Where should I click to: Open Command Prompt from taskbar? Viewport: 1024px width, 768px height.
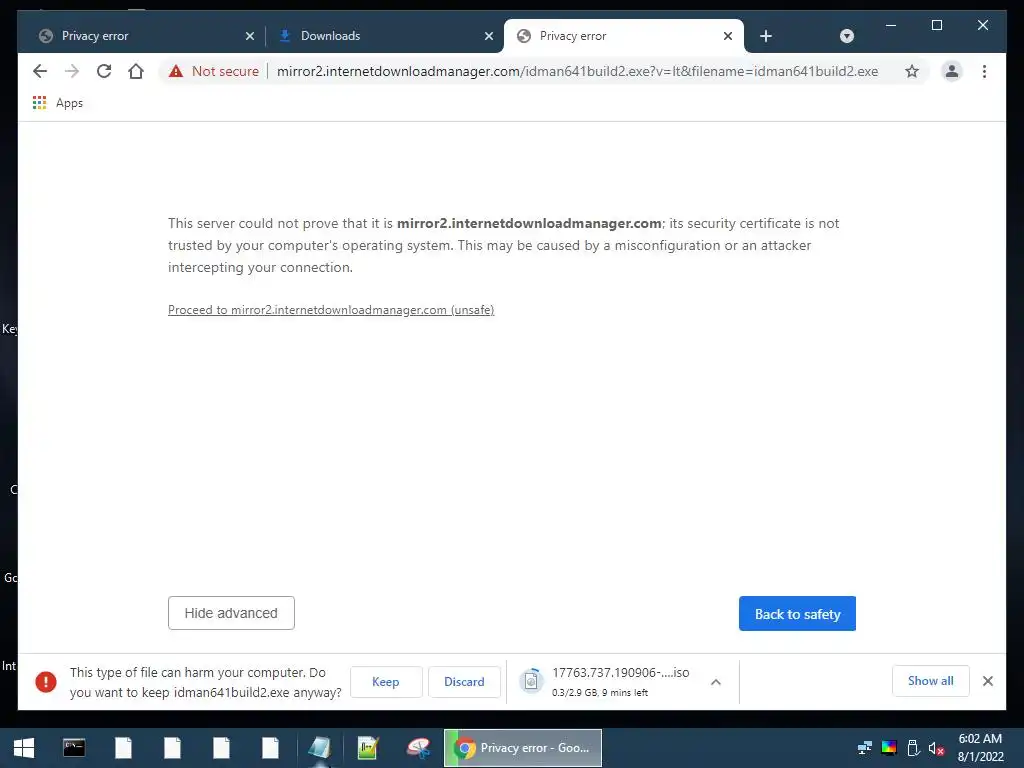74,748
